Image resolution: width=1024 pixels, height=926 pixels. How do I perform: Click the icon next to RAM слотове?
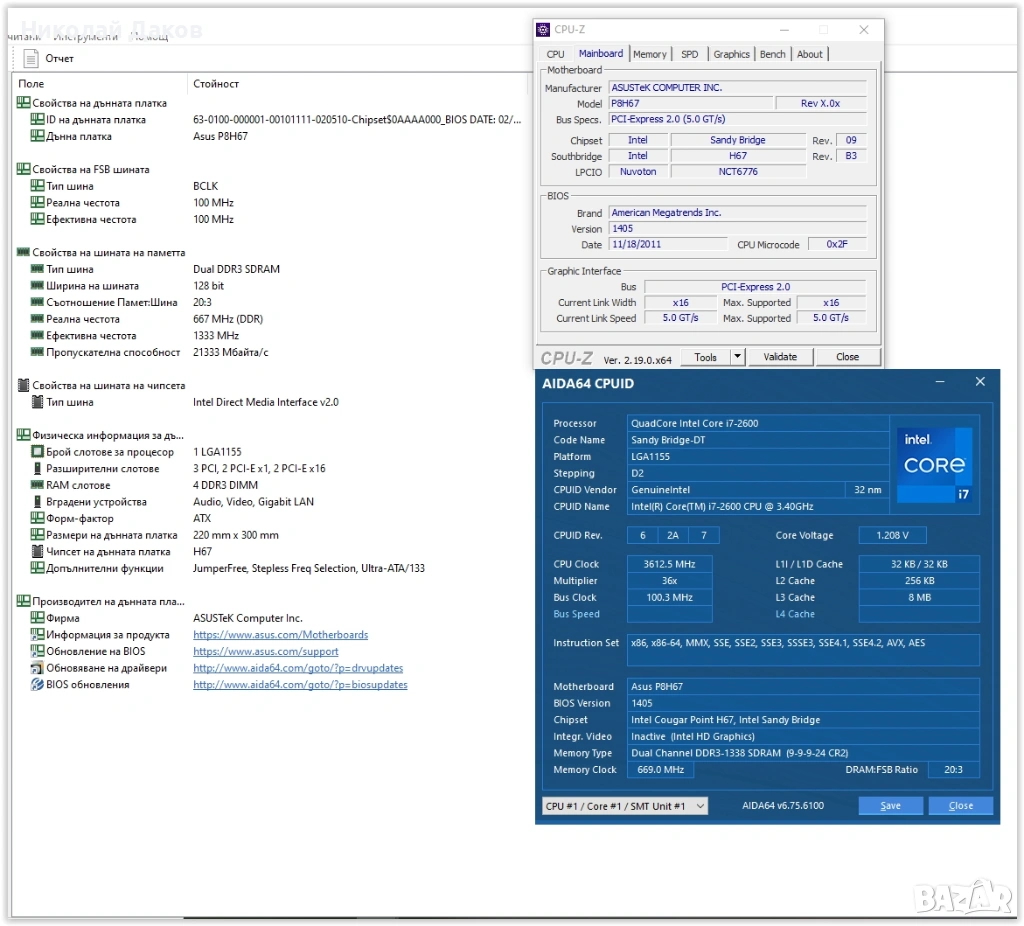point(37,485)
